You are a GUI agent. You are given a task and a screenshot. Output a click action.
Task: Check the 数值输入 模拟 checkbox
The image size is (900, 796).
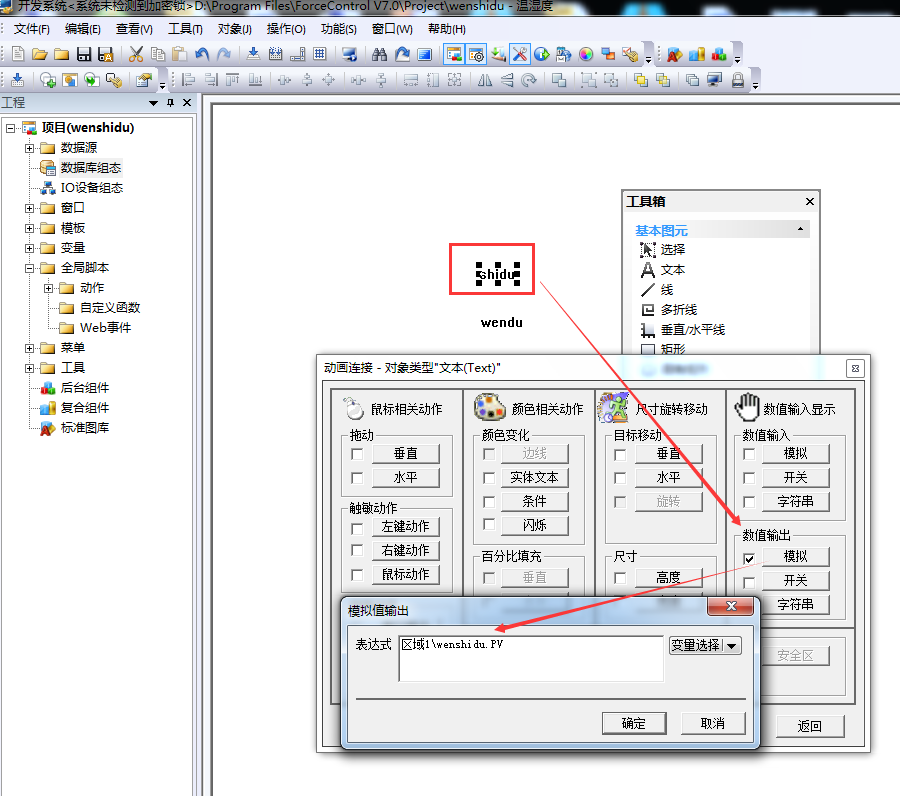(749, 454)
